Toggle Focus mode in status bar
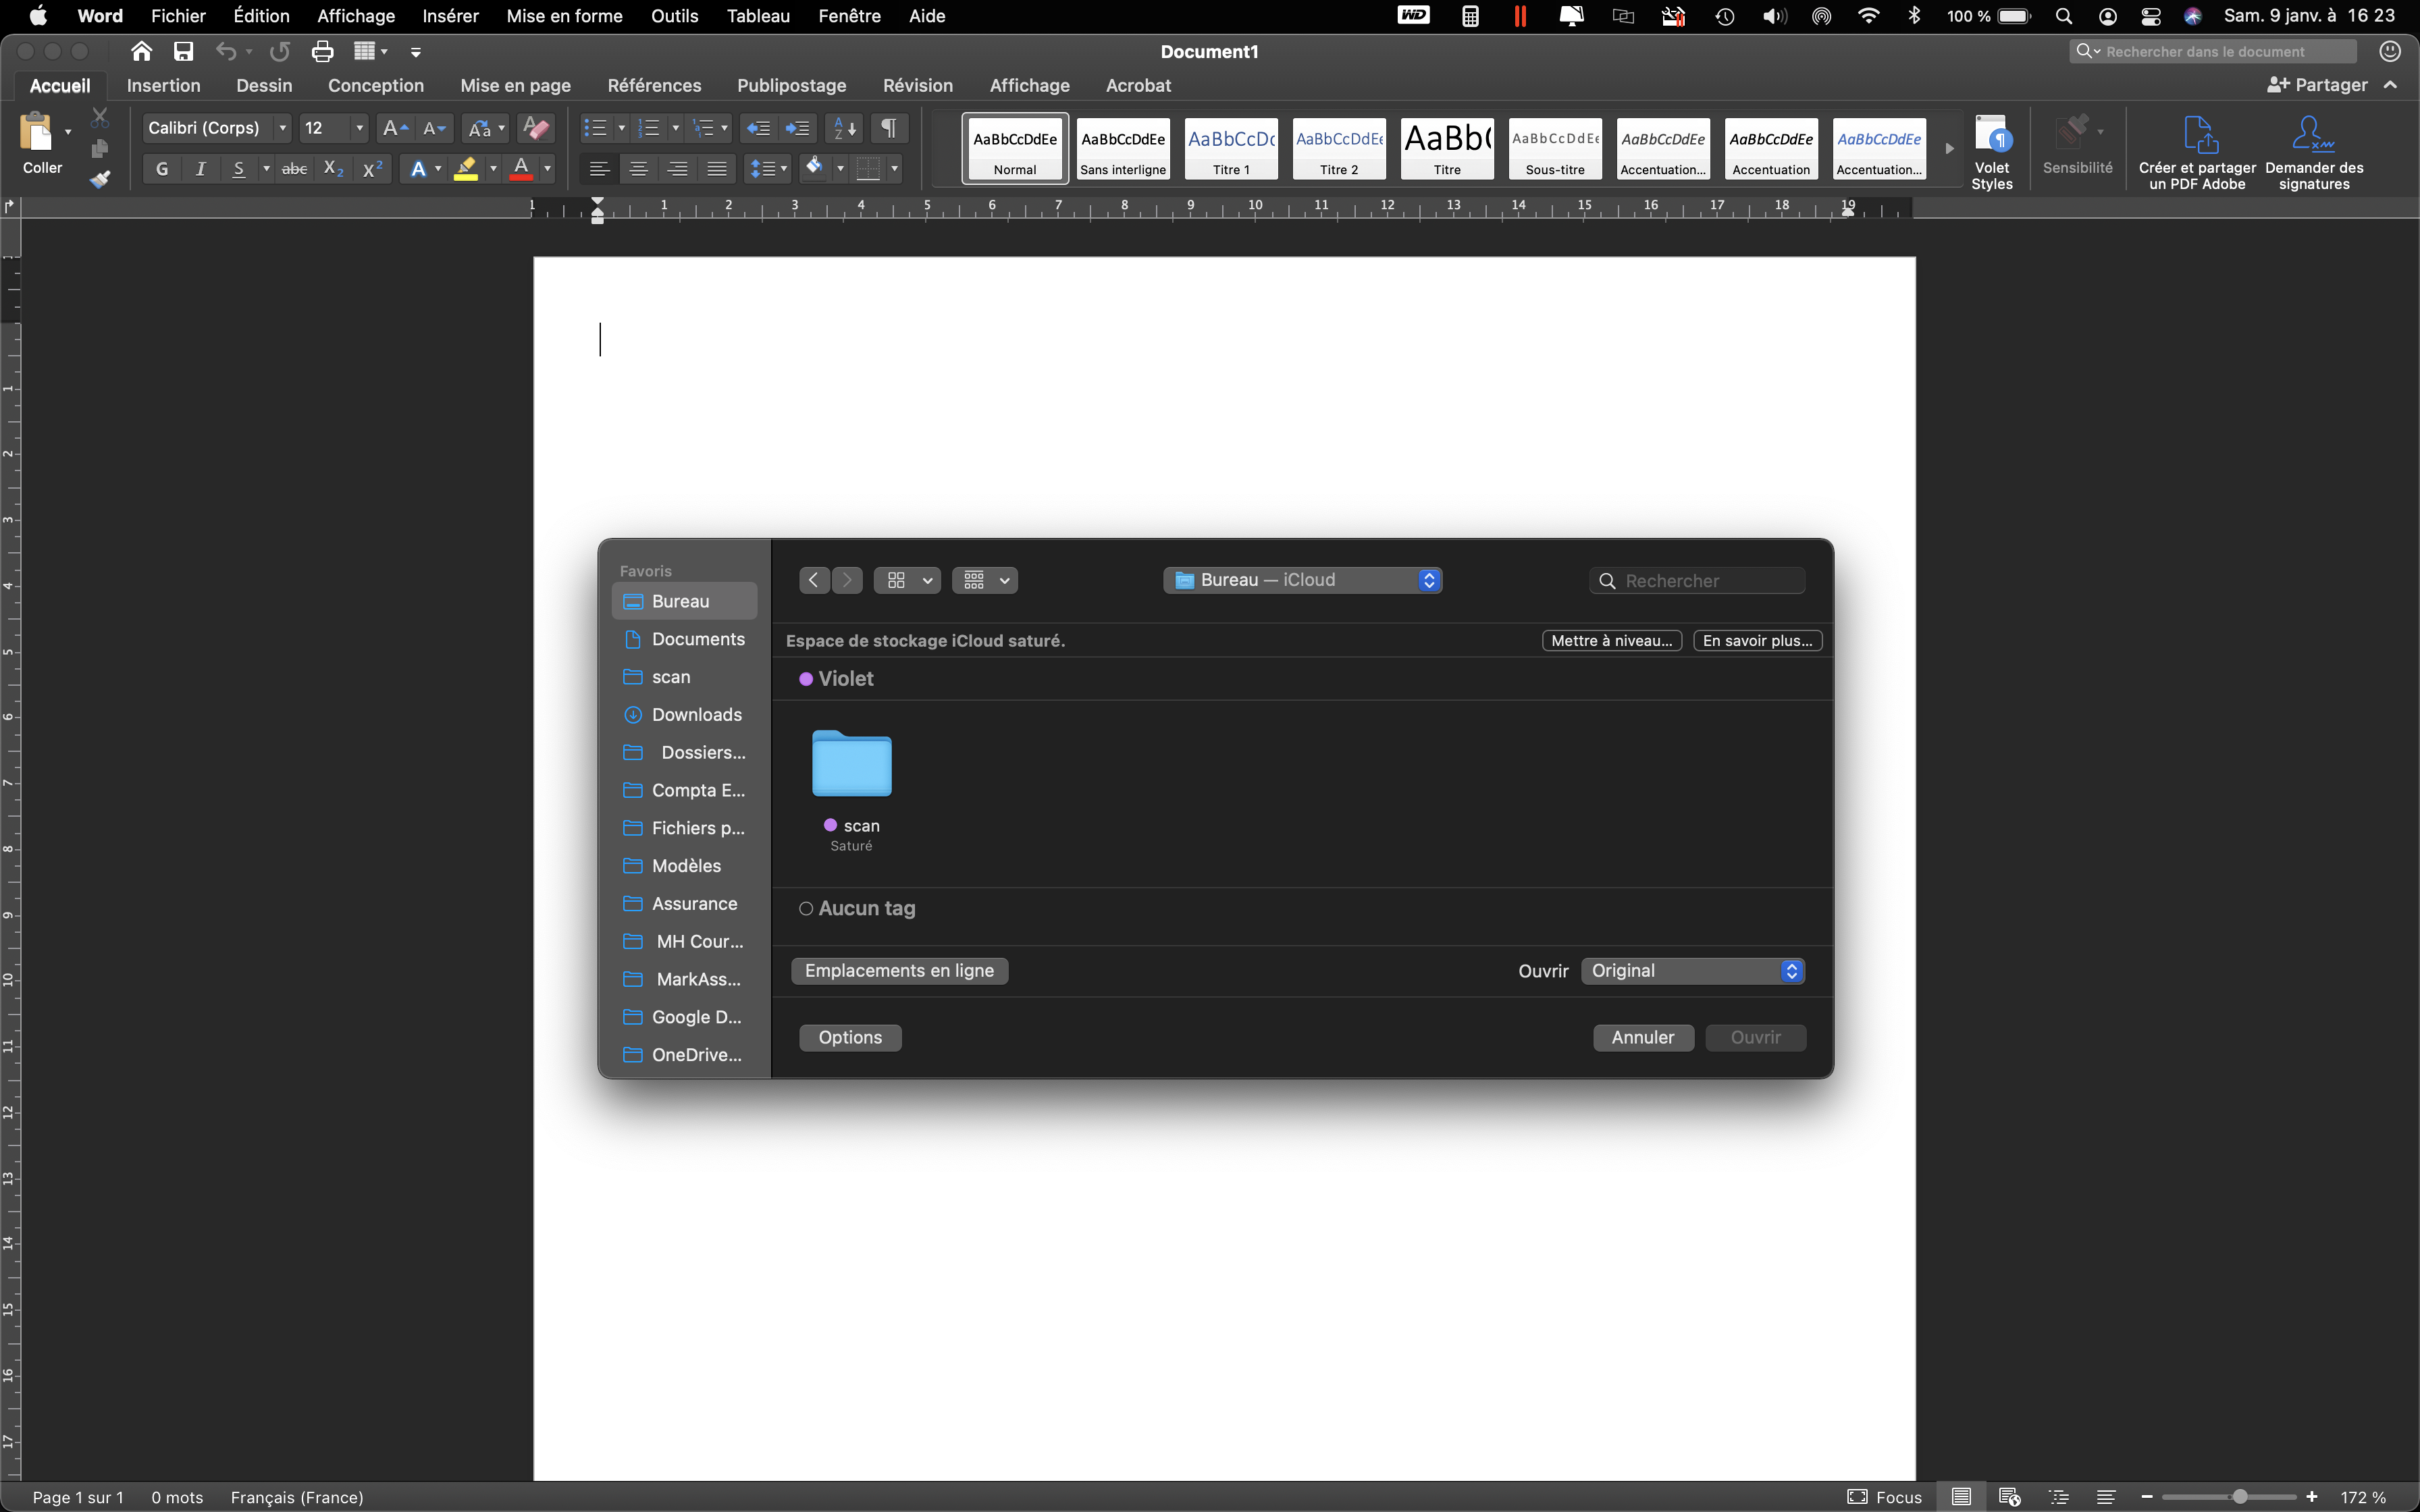Viewport: 2420px width, 1512px height. [1885, 1497]
